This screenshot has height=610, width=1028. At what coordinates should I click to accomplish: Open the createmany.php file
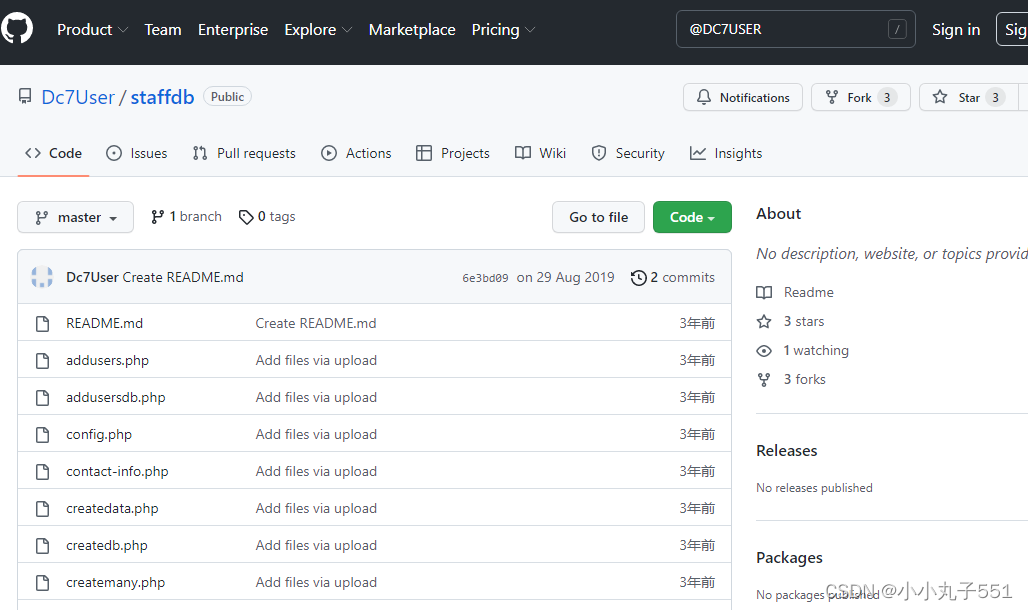pyautogui.click(x=115, y=582)
